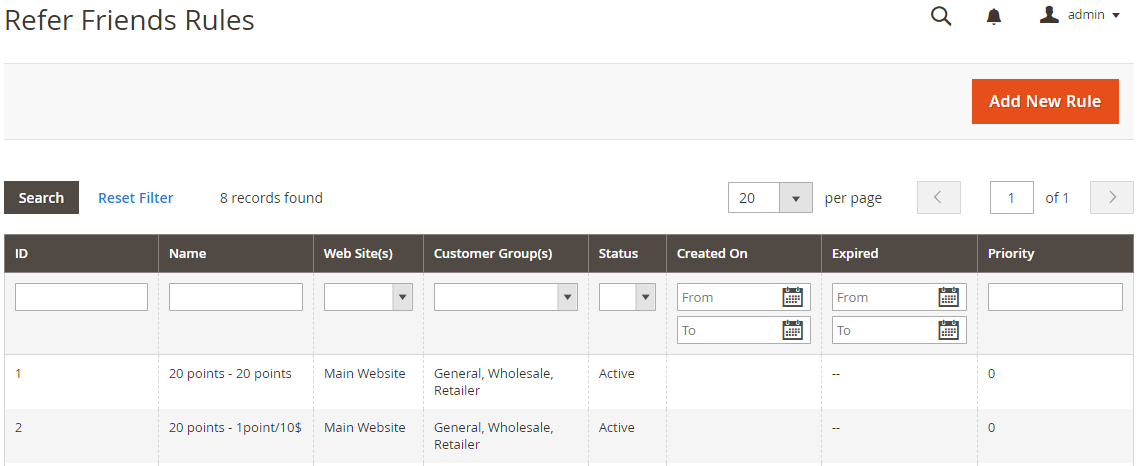Open calendar for Created On To date
Image resolution: width=1139 pixels, height=466 pixels.
pyautogui.click(x=793, y=330)
